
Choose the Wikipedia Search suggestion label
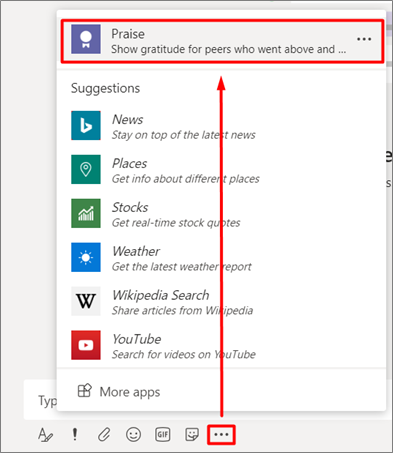coord(161,295)
